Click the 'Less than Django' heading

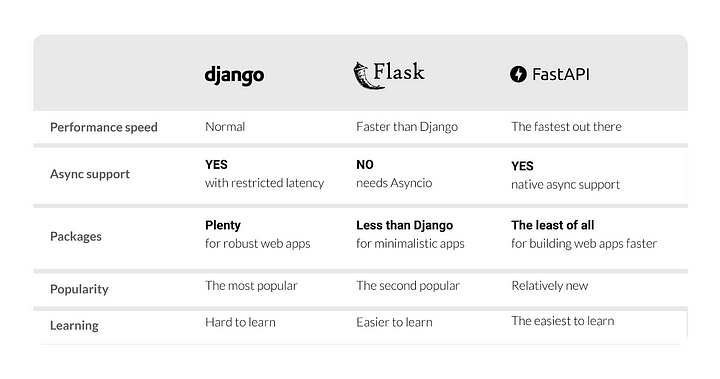pyautogui.click(x=405, y=225)
